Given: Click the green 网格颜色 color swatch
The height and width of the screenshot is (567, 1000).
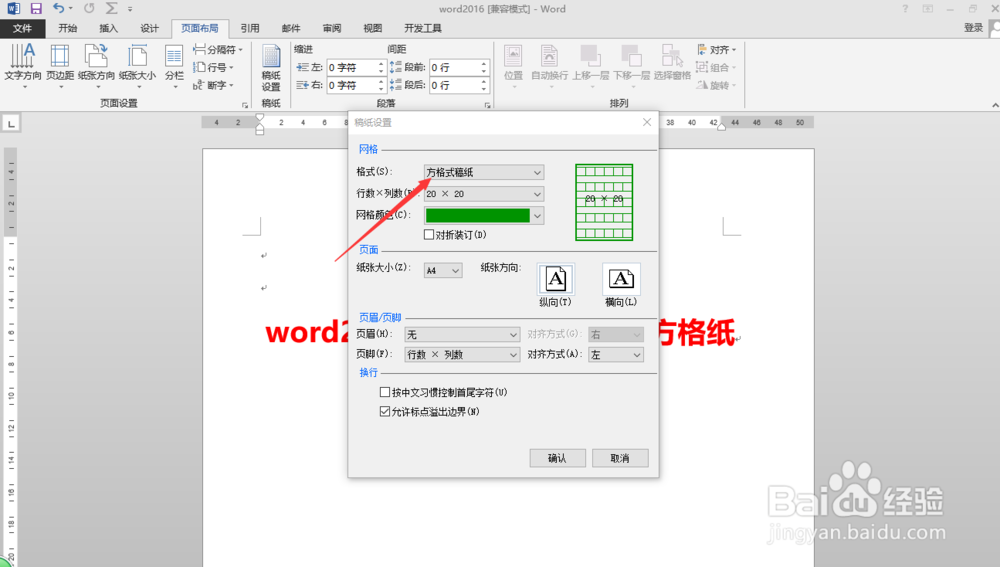Looking at the screenshot, I should click(478, 216).
